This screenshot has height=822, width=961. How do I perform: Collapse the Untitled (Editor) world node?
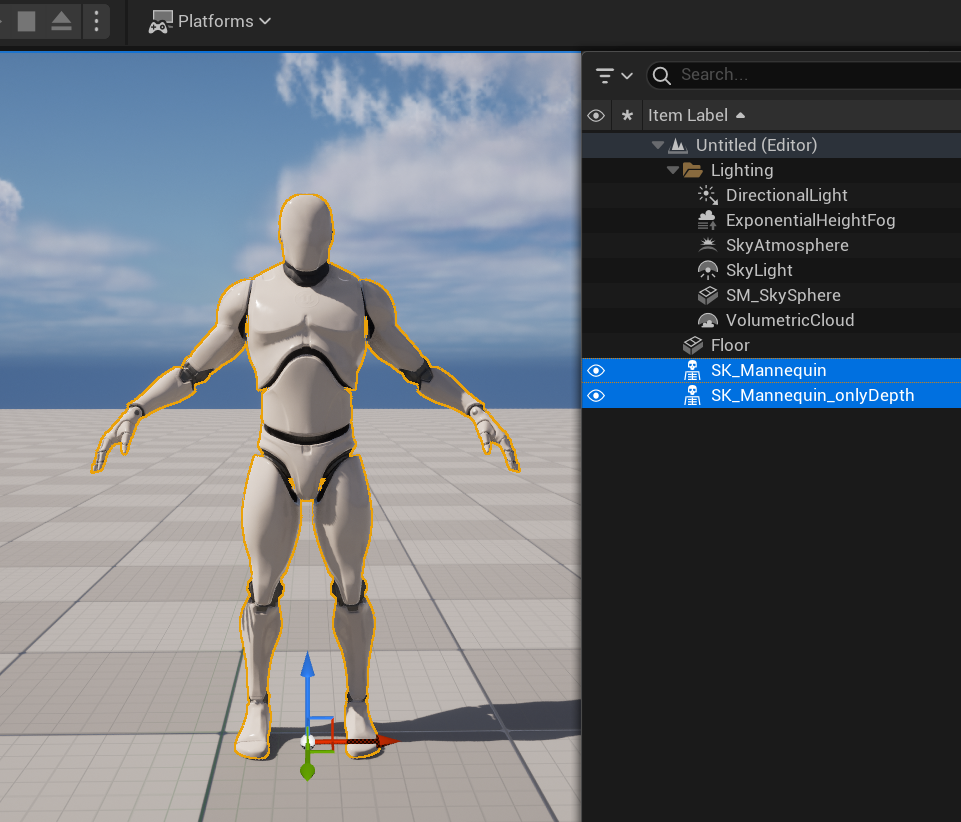(x=657, y=145)
